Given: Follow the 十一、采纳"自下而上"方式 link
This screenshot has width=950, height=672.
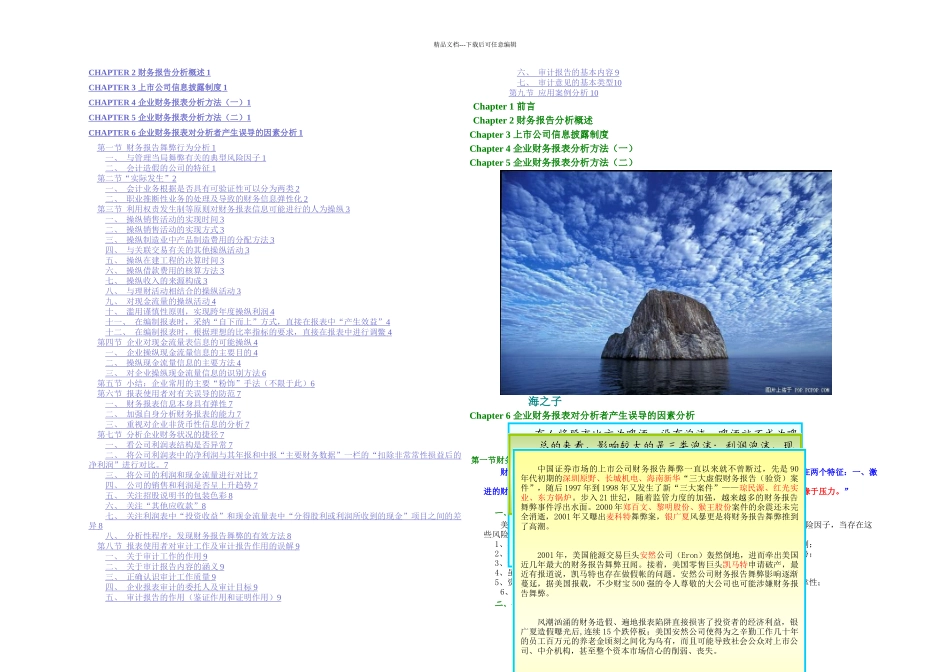Looking at the screenshot, I should click(248, 322).
